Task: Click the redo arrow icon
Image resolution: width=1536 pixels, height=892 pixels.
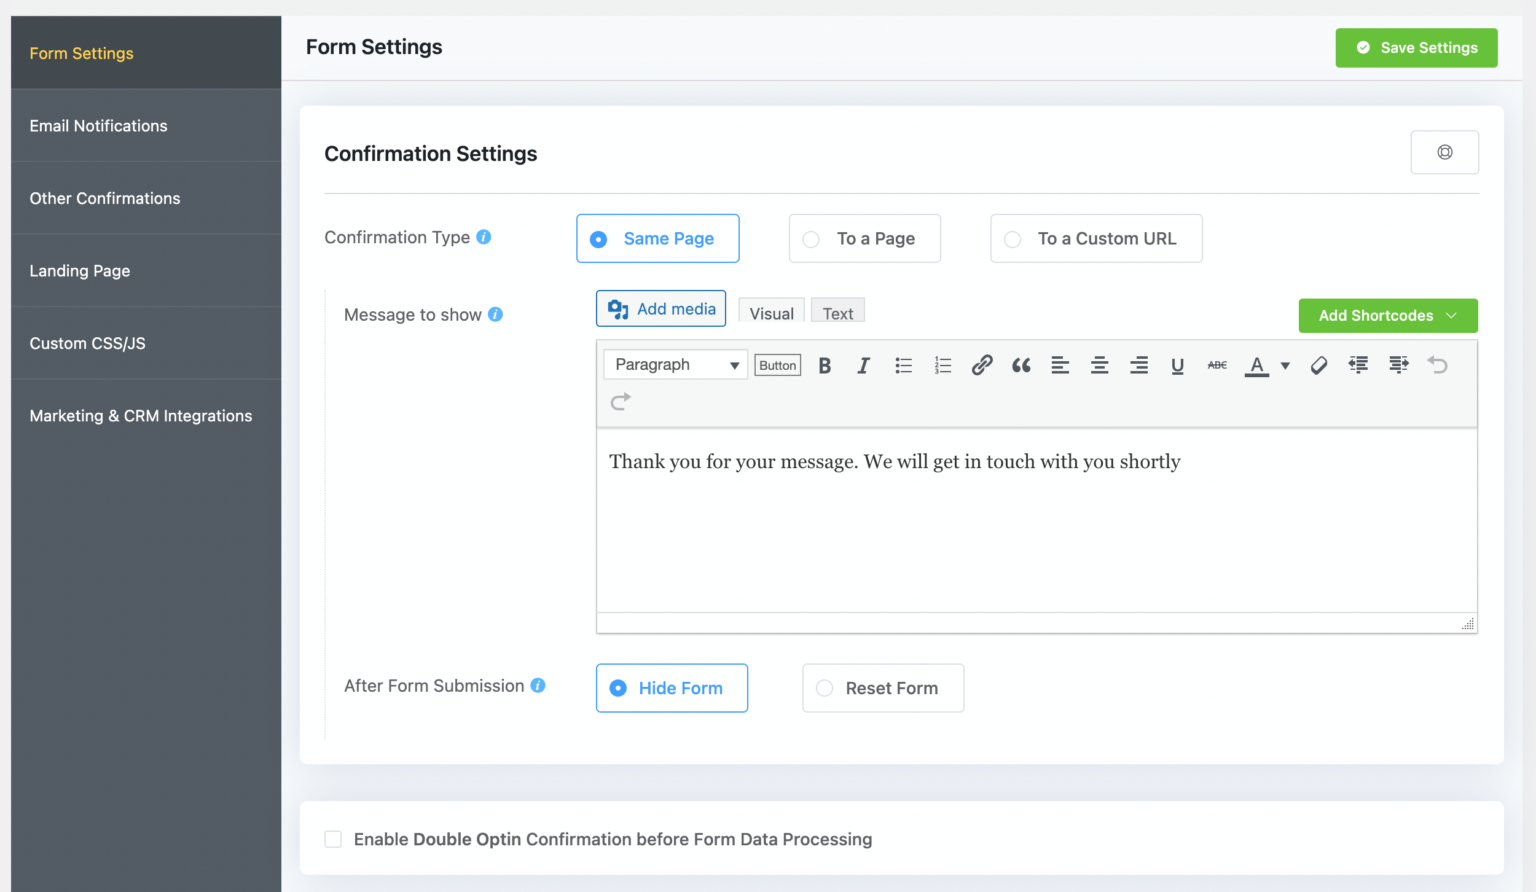Action: pyautogui.click(x=620, y=401)
